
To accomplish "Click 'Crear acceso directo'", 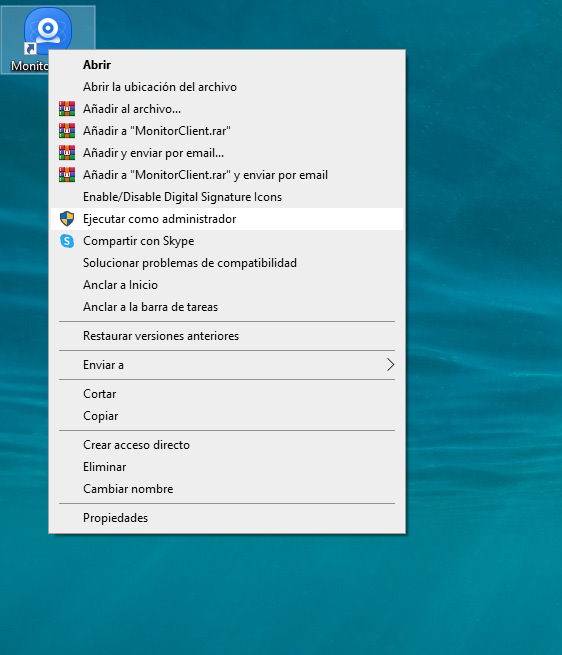I will [227, 445].
